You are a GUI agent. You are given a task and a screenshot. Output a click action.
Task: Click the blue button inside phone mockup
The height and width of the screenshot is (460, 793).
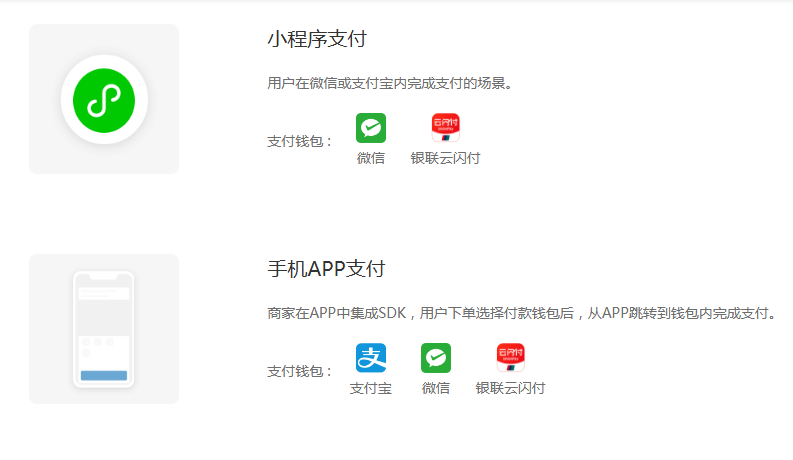click(x=104, y=376)
